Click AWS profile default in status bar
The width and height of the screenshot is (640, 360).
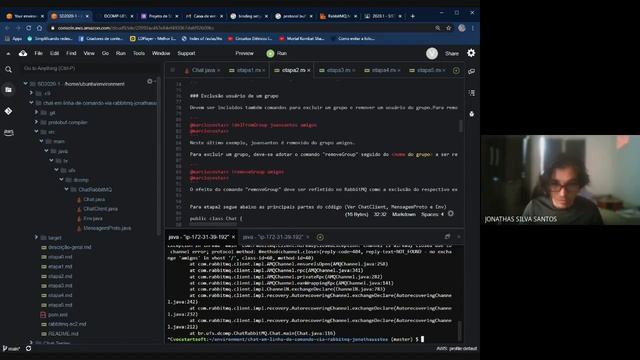456,349
